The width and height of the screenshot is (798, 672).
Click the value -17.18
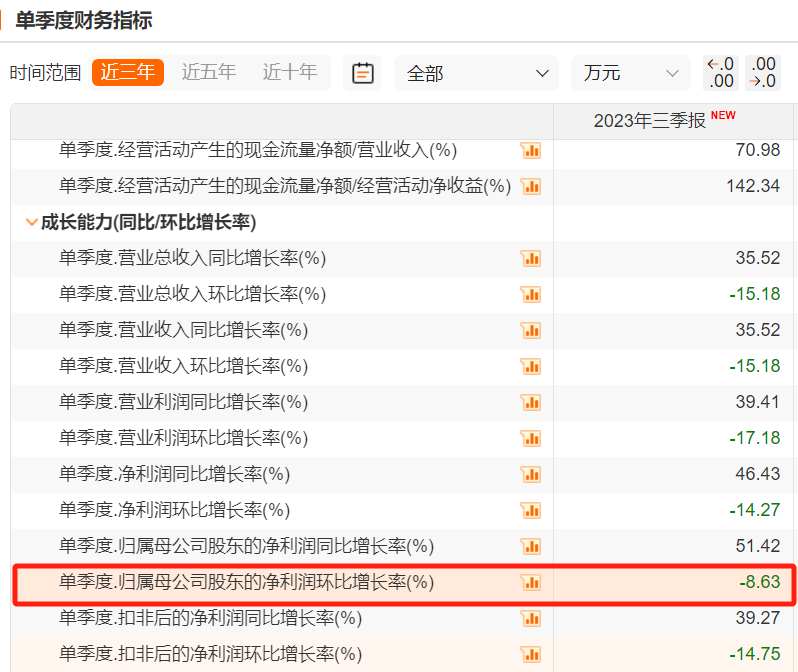click(755, 438)
